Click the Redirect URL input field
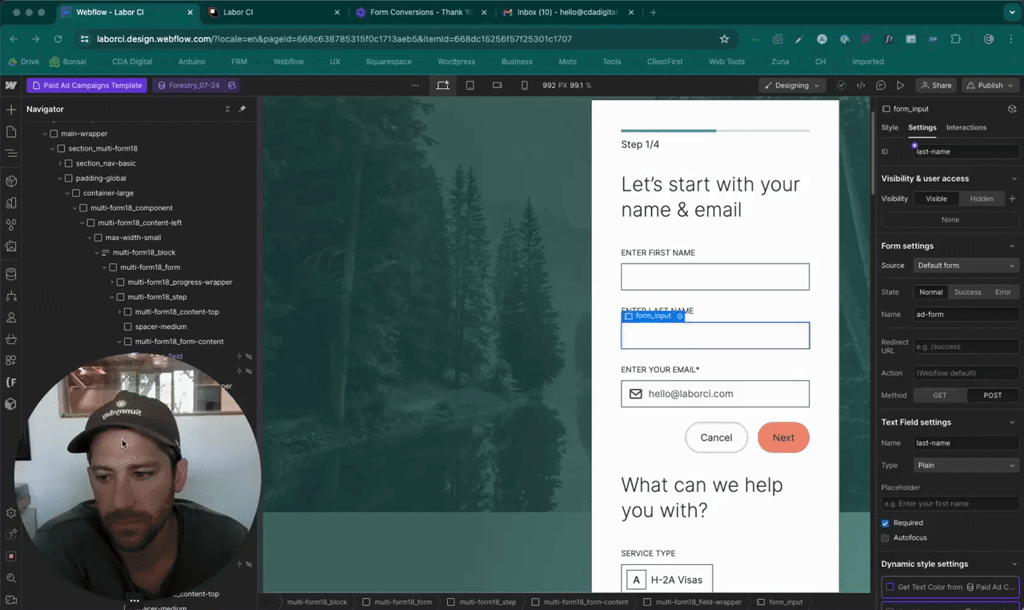1024x610 pixels. coord(965,345)
